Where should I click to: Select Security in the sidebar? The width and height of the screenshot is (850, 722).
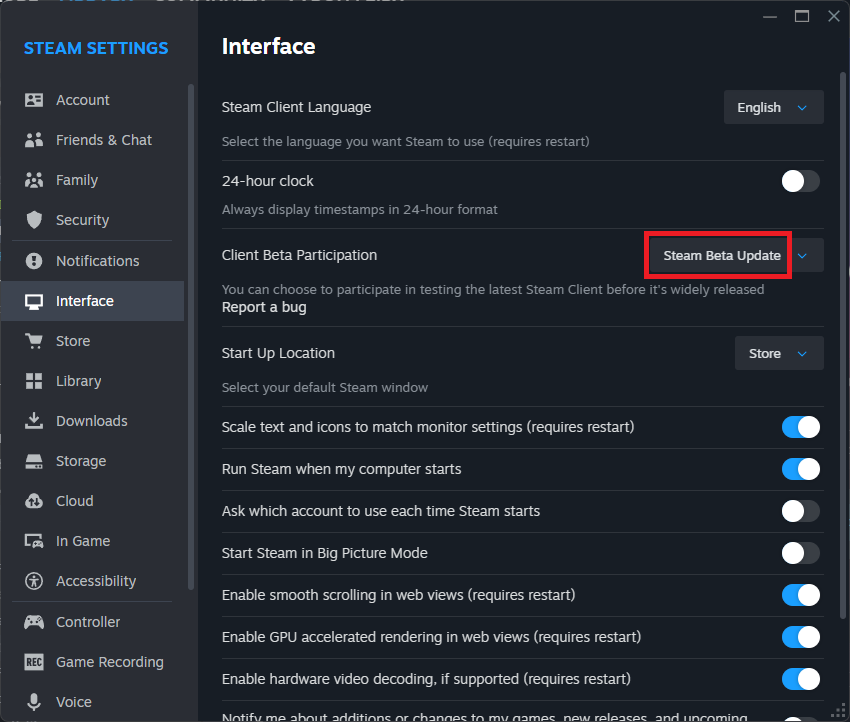(x=93, y=220)
